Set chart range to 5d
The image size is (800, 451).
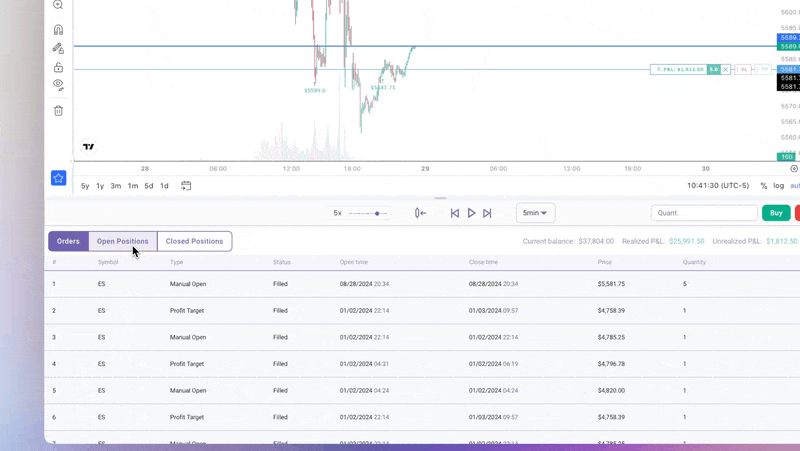point(148,186)
